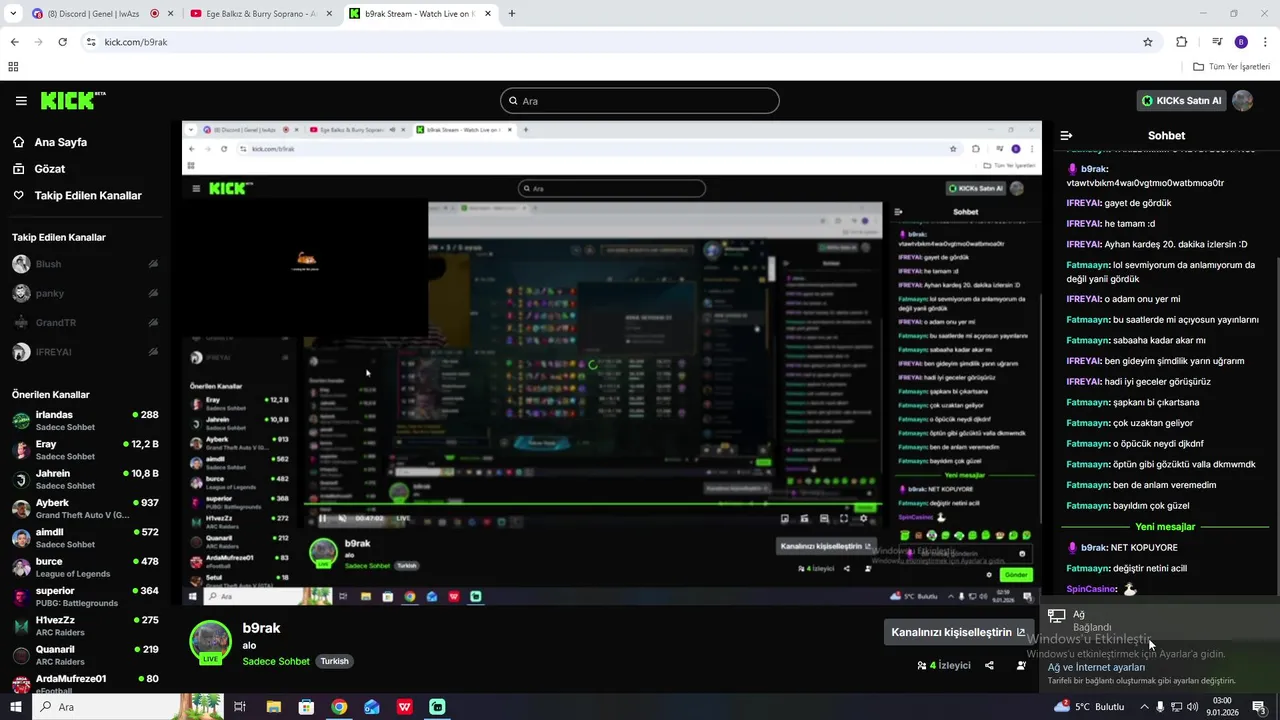Click b9rak username on 'NET KOPUYORE' message
Image resolution: width=1280 pixels, height=720 pixels.
[1094, 548]
